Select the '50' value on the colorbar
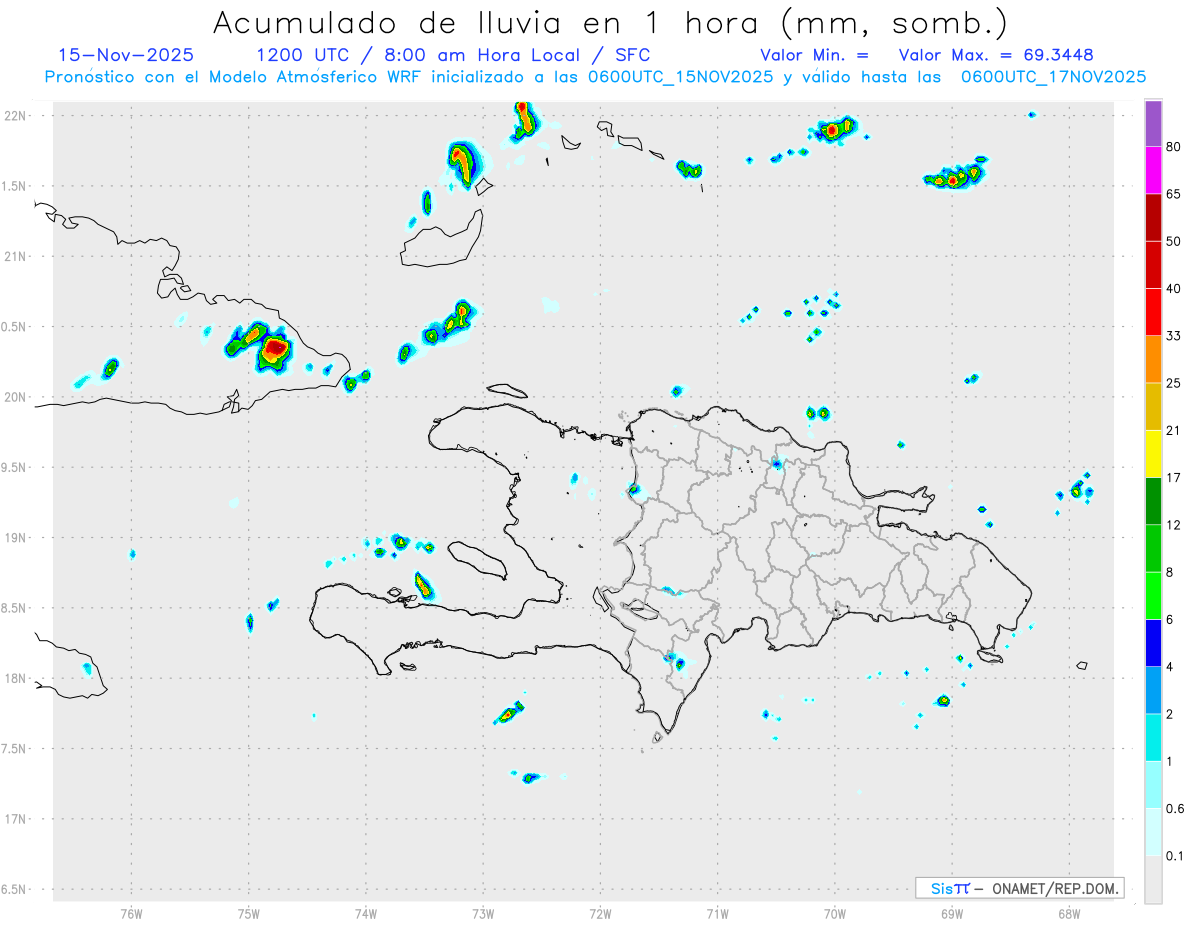Screen dimensions: 1200x927 (1174, 241)
